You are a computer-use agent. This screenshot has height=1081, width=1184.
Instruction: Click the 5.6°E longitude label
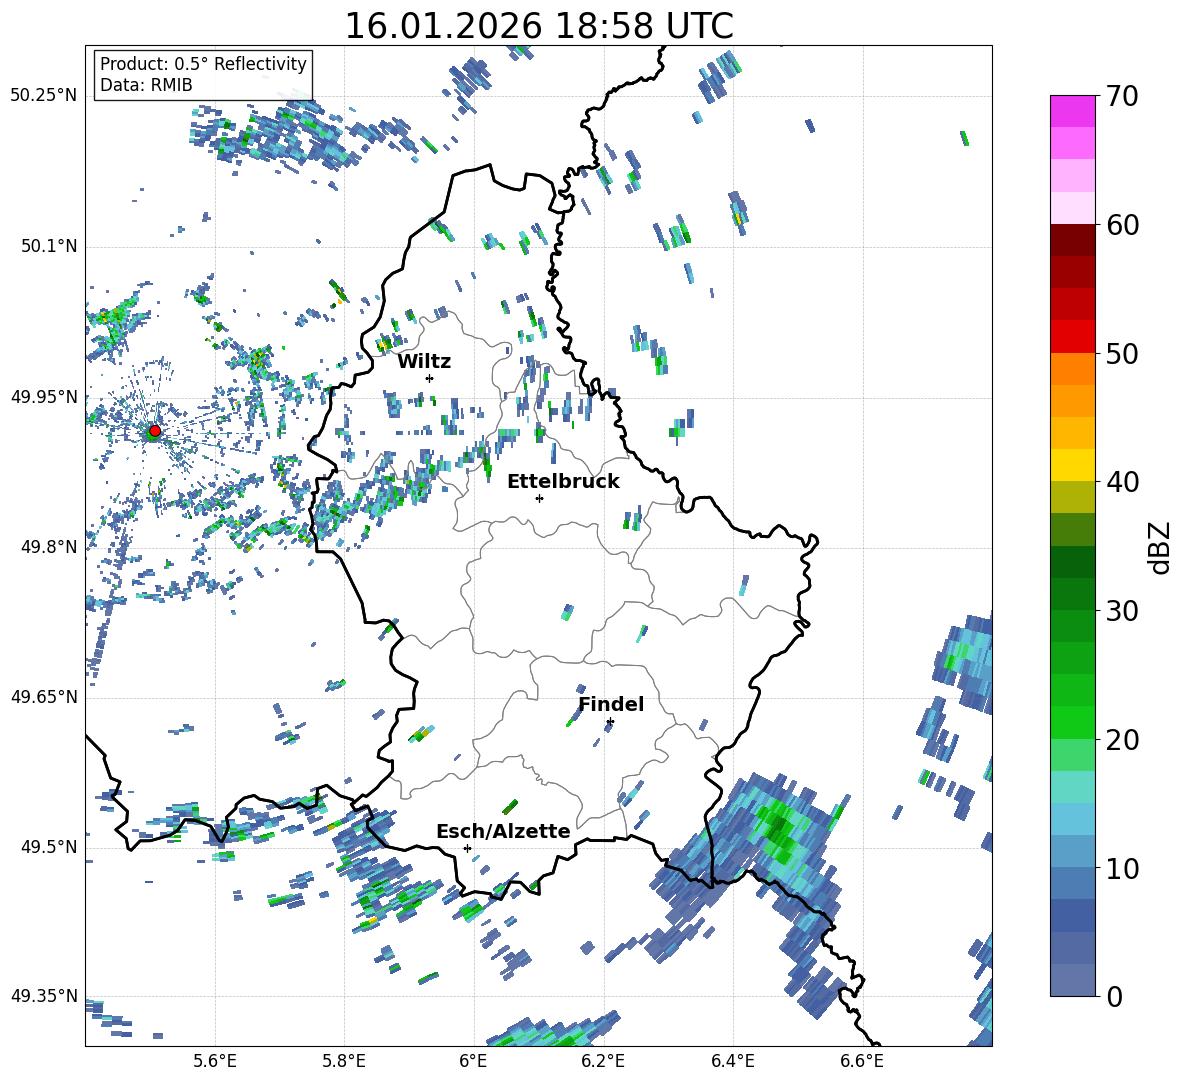coord(215,1061)
